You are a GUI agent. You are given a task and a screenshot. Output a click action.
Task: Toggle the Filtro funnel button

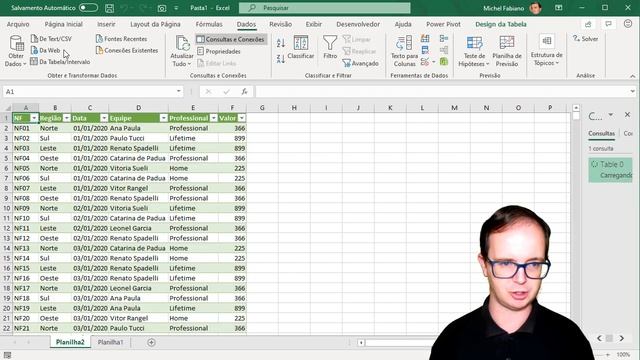[330, 47]
